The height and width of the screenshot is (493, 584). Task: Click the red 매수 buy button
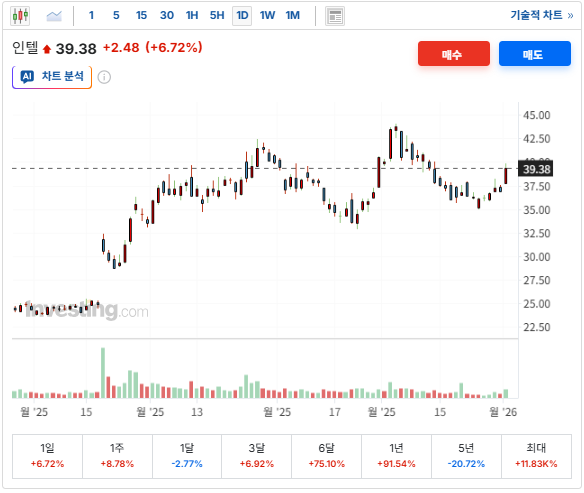click(x=454, y=54)
